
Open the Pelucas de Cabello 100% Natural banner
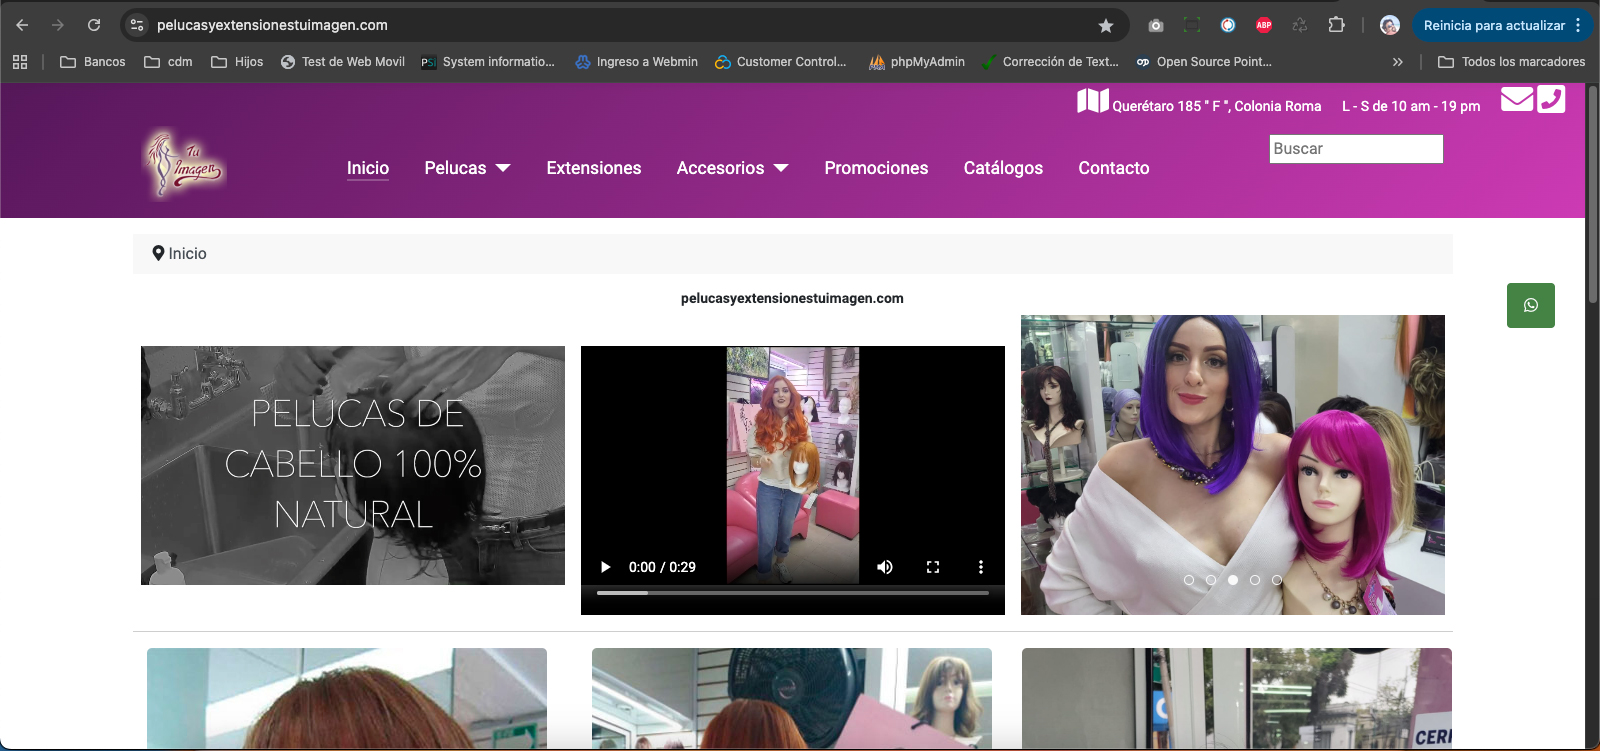point(353,465)
